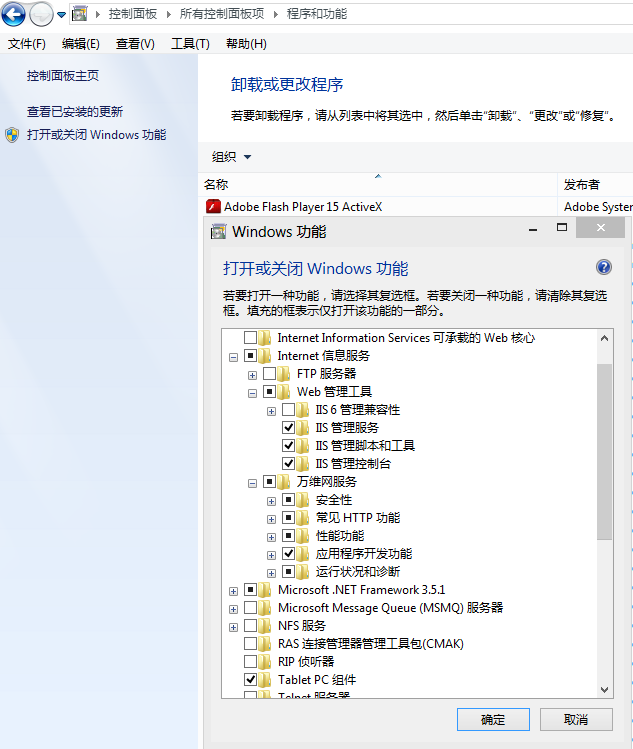
Task: Confirm with the 确定 button
Action: 493,719
